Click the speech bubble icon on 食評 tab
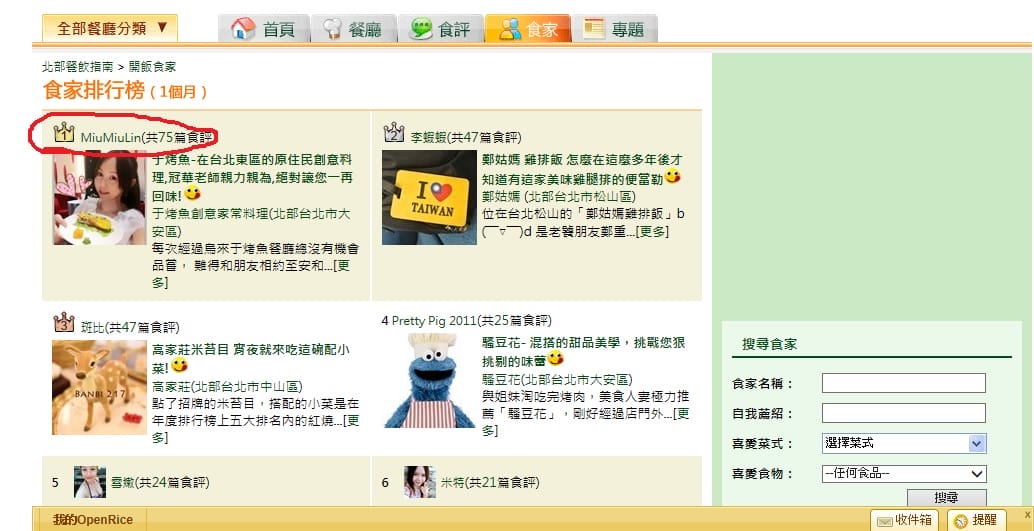 (x=422, y=29)
